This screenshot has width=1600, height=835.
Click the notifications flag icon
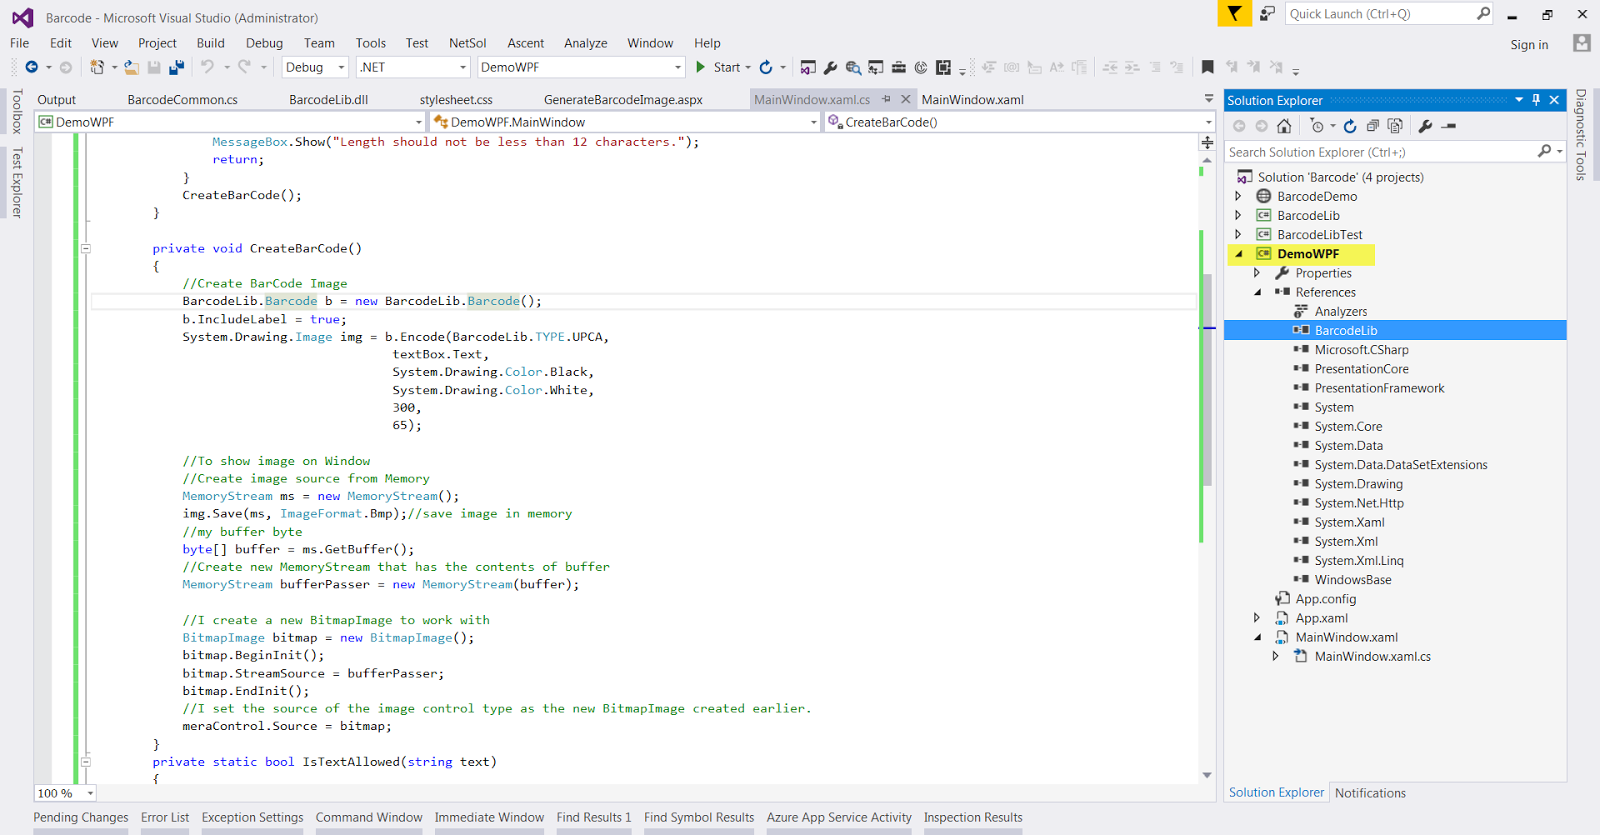click(1235, 13)
